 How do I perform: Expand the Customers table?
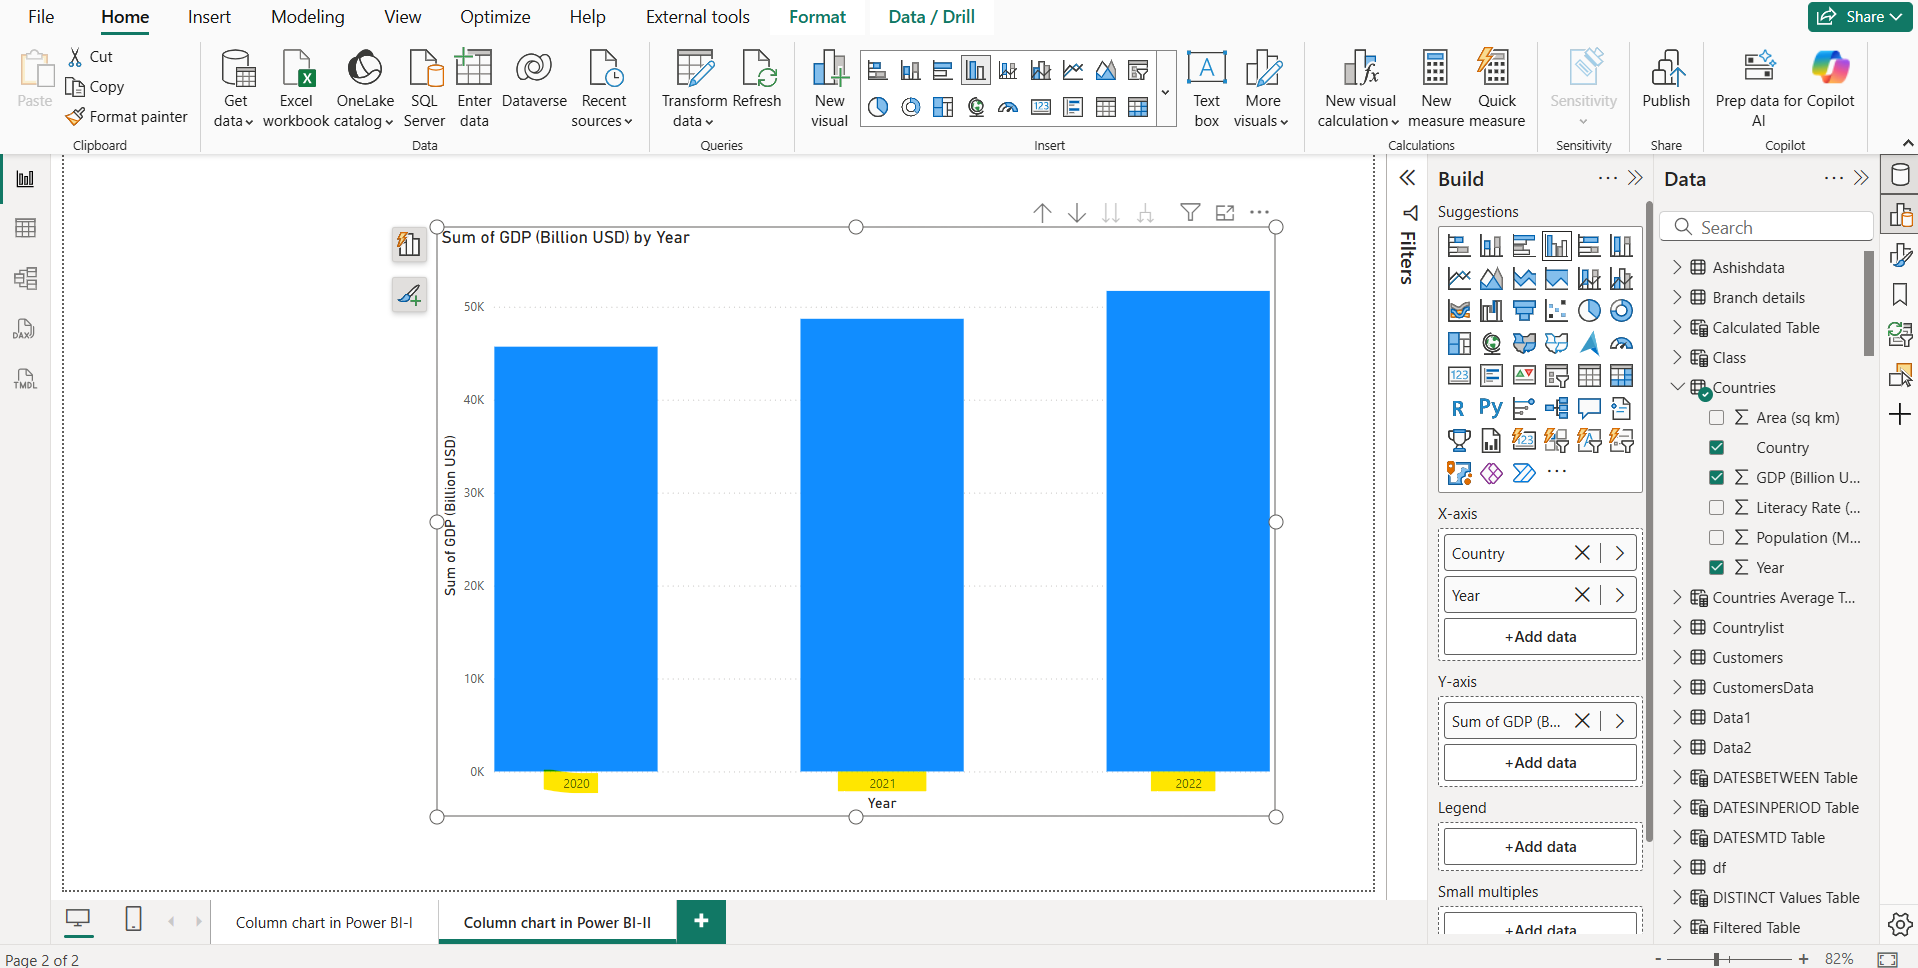[1677, 657]
